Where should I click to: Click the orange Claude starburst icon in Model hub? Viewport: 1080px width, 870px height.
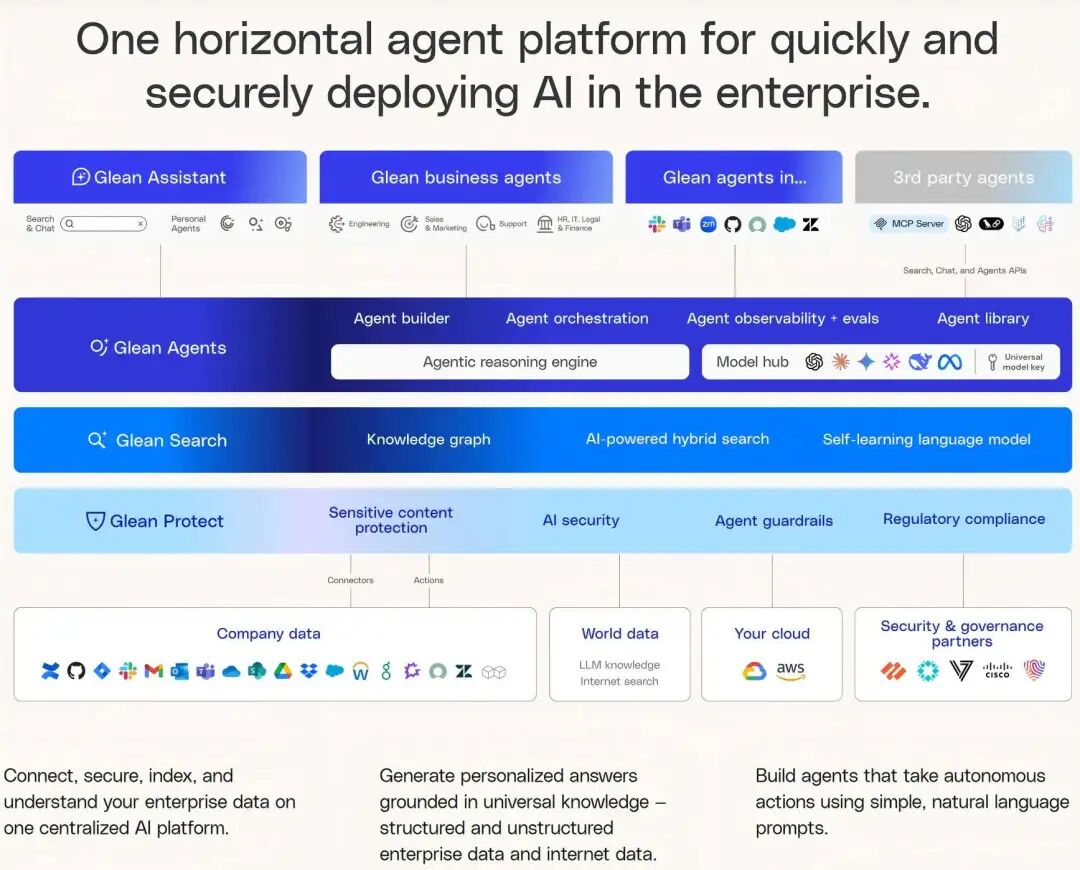[840, 362]
